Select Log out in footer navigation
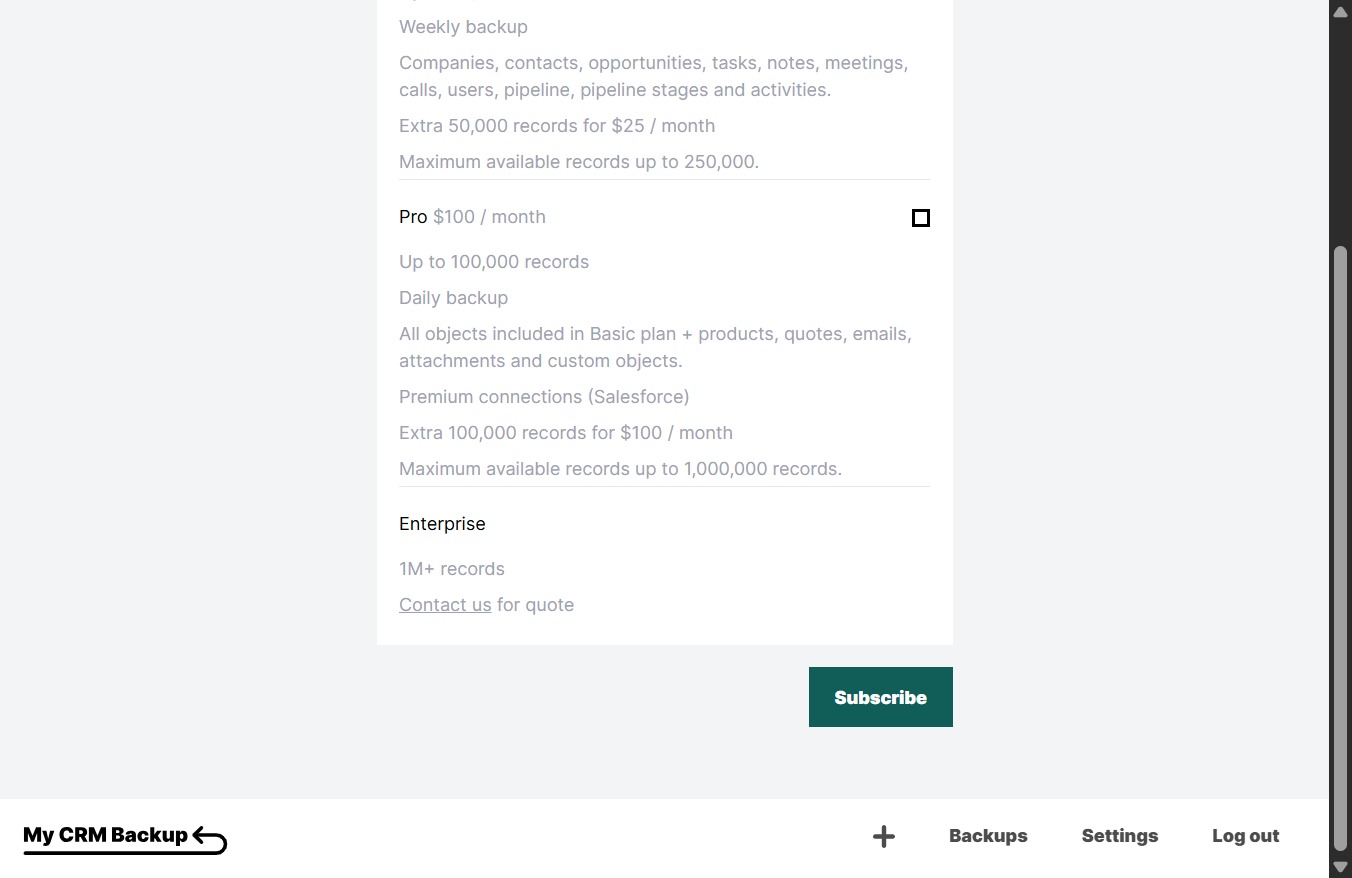 (1245, 836)
